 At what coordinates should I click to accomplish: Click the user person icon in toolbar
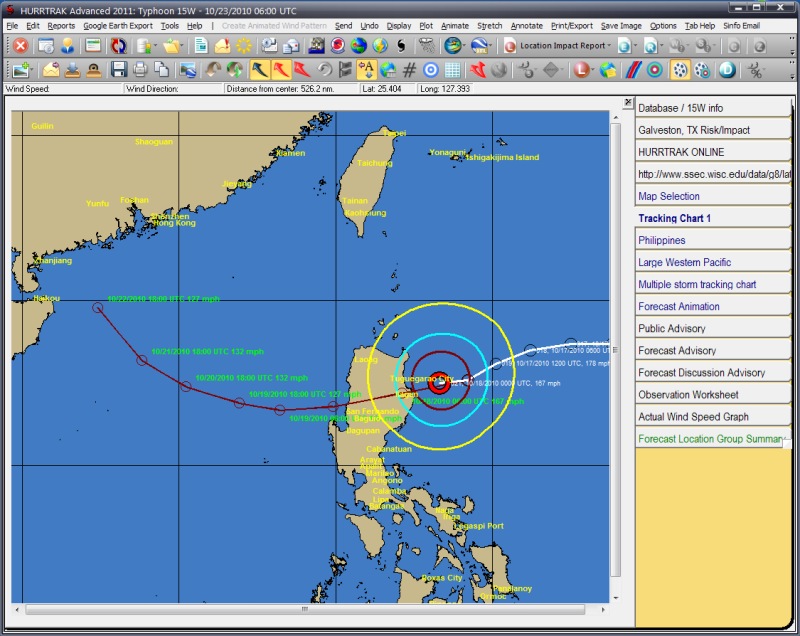pos(67,46)
